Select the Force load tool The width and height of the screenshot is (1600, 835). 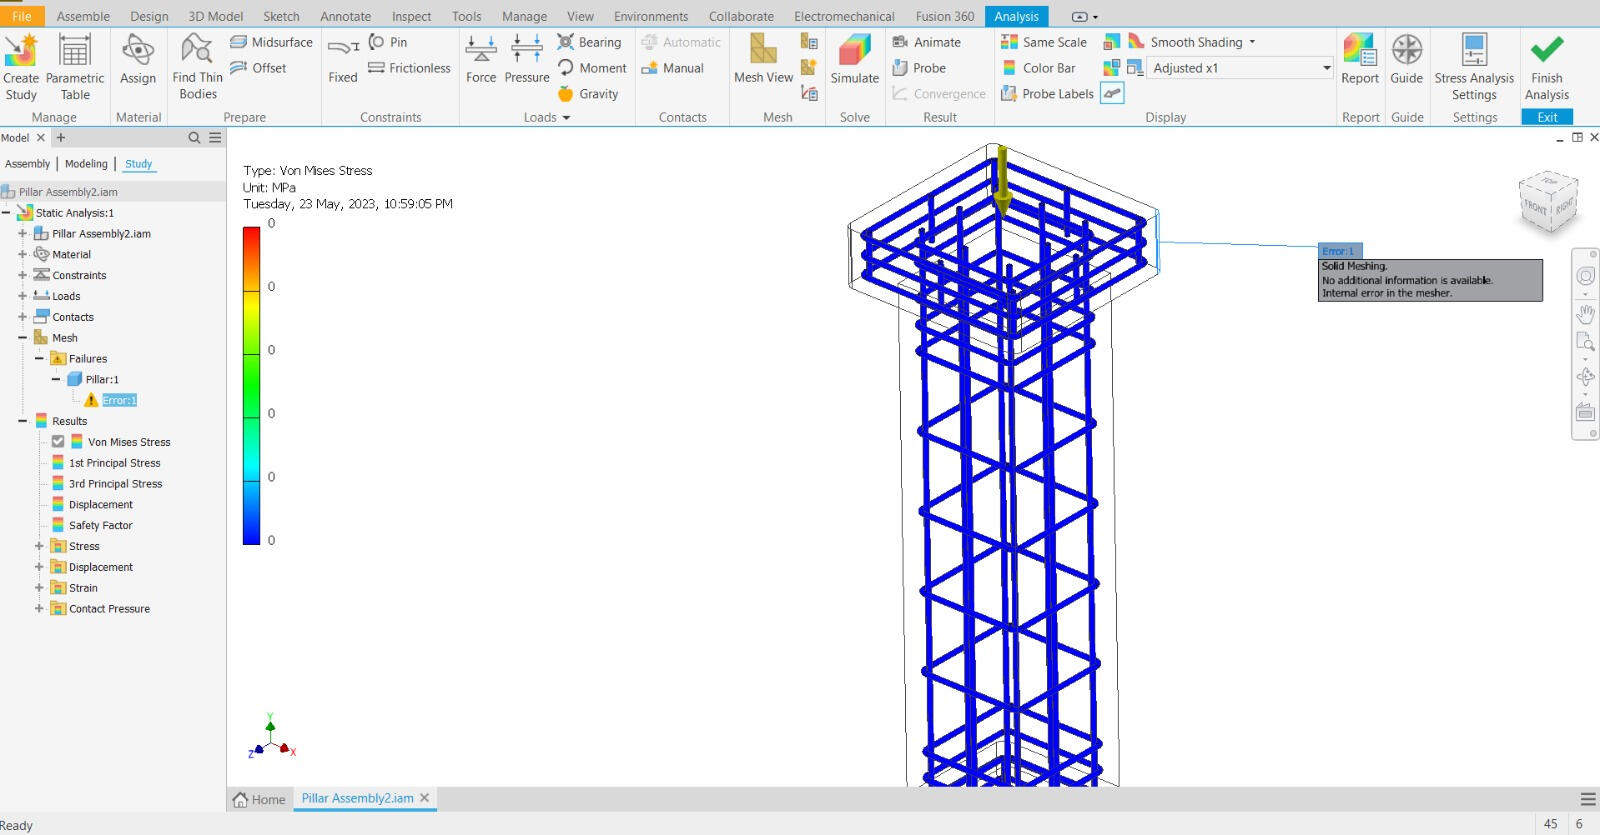point(481,51)
